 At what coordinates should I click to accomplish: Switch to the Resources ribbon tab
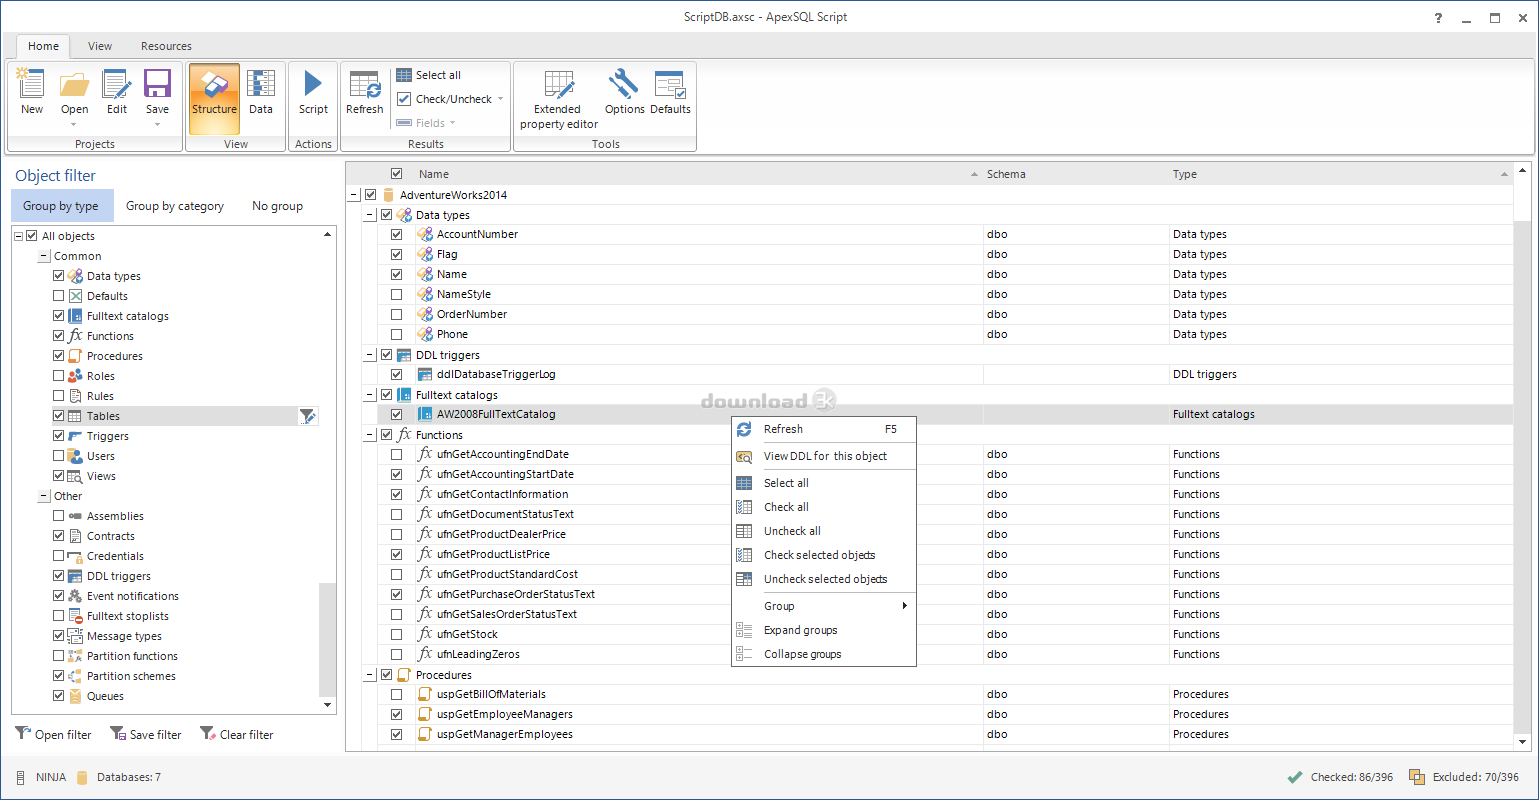point(166,46)
